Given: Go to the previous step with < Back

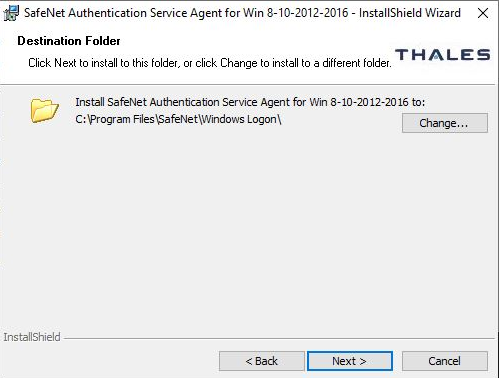Looking at the screenshot, I should point(262,361).
